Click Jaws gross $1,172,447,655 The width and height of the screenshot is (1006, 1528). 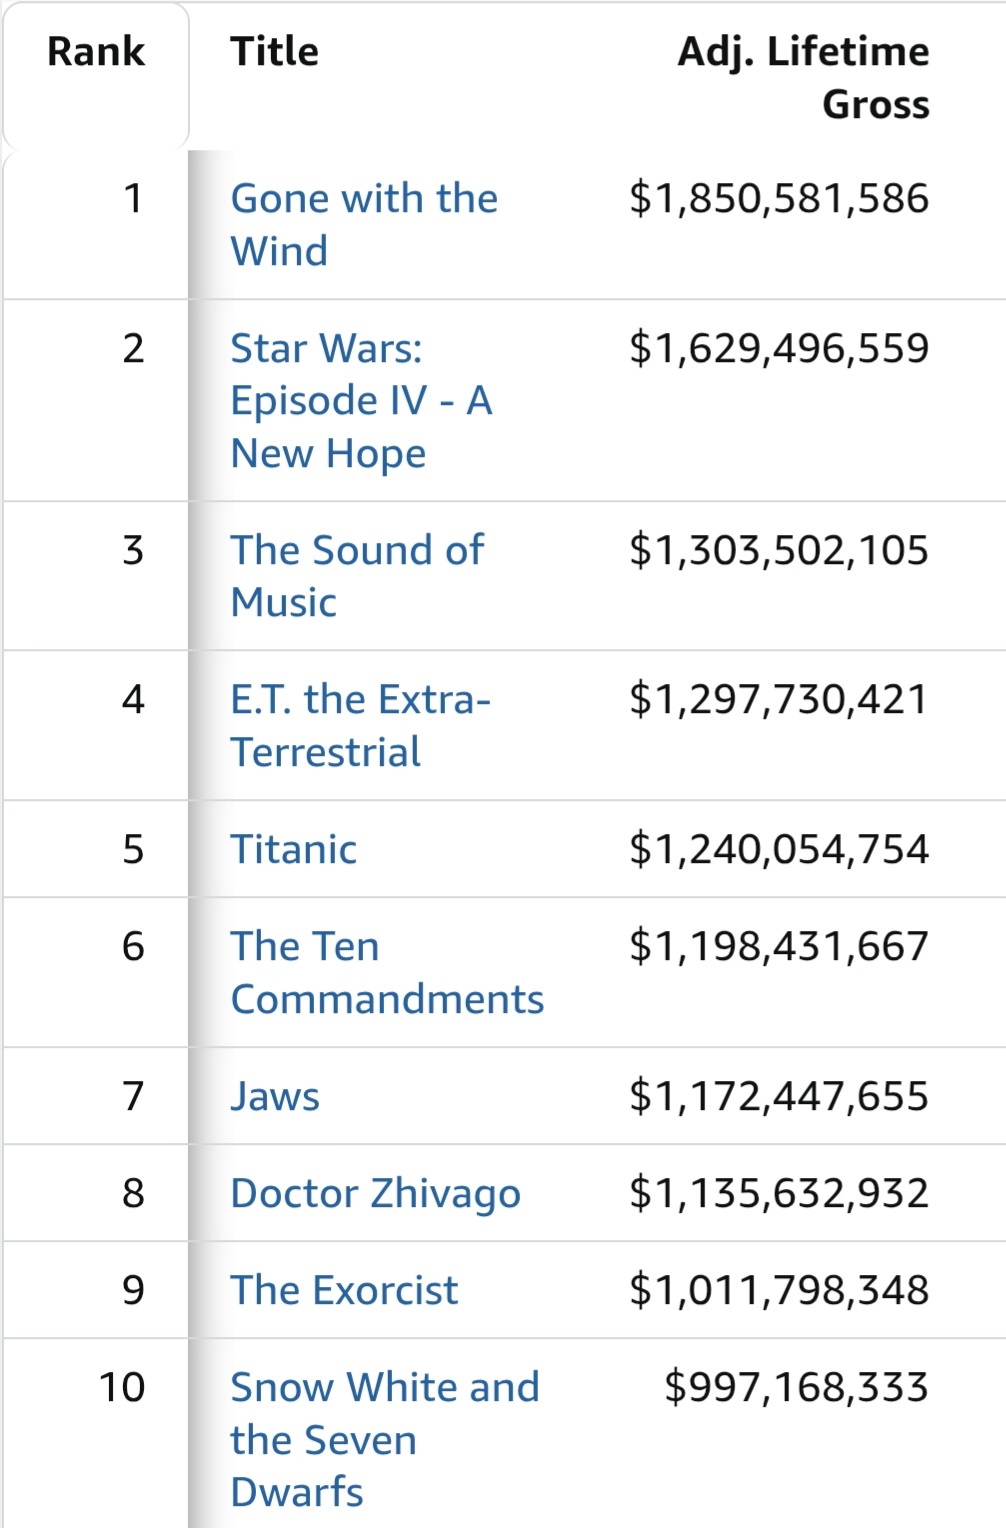779,1096
